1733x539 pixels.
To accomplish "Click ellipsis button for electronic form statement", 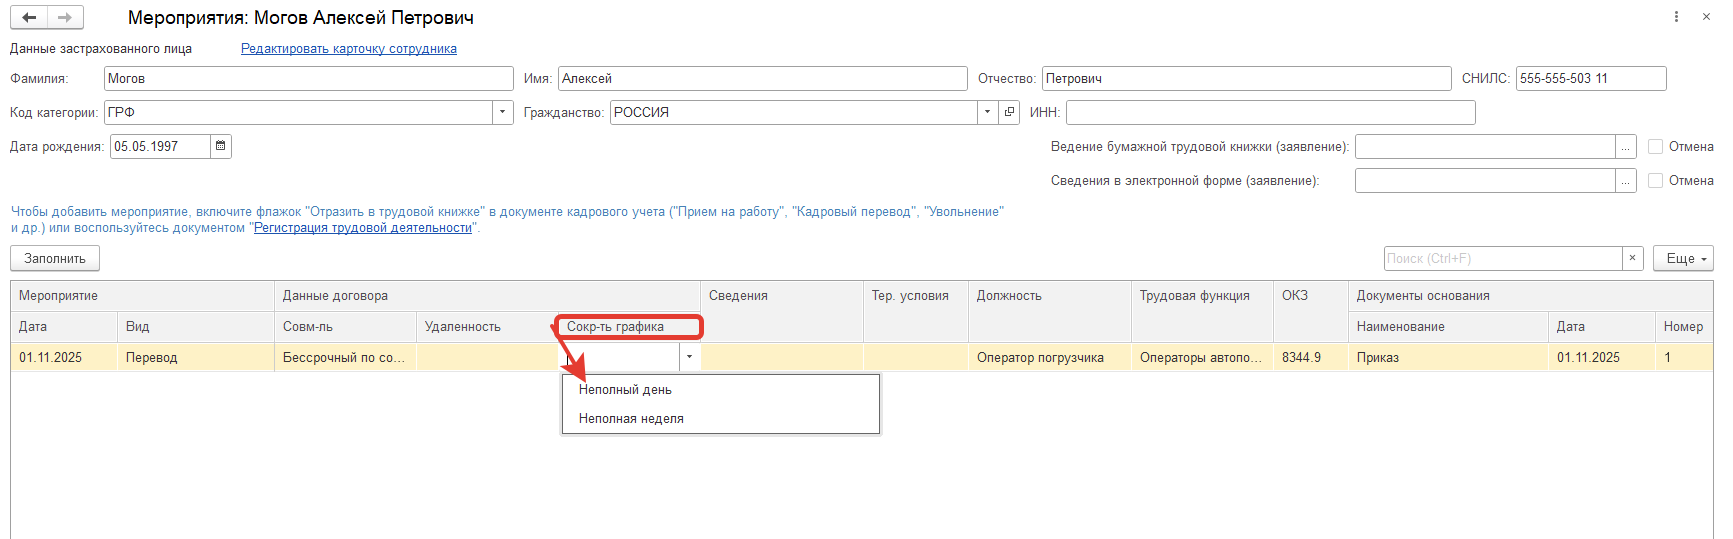I will pos(1626,181).
